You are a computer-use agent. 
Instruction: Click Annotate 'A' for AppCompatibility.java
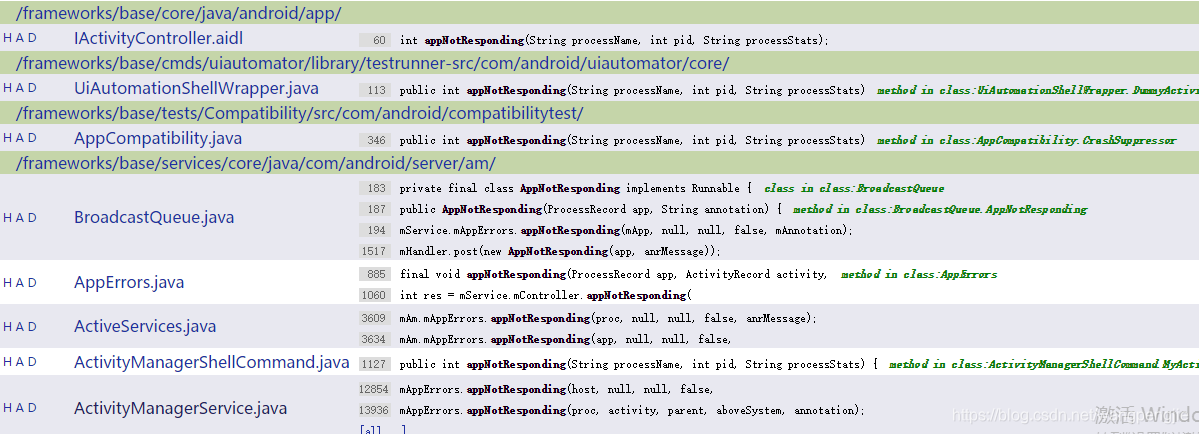pos(20,138)
